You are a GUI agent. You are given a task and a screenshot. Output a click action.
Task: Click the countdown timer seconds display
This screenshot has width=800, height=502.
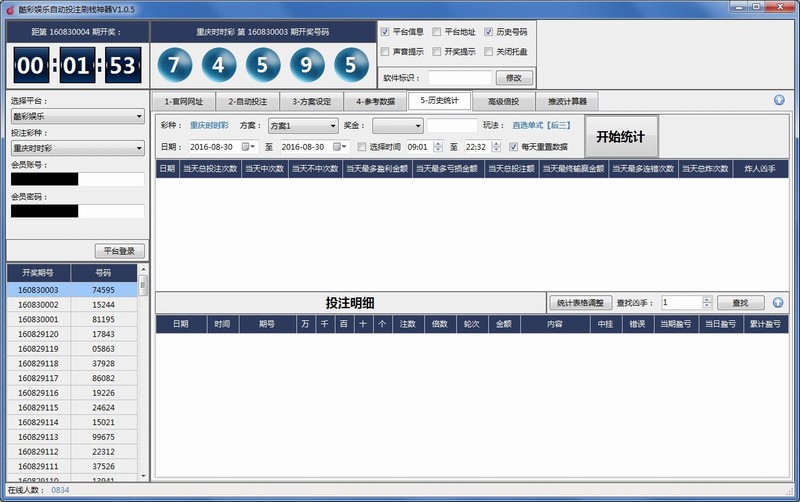pyautogui.click(x=122, y=67)
